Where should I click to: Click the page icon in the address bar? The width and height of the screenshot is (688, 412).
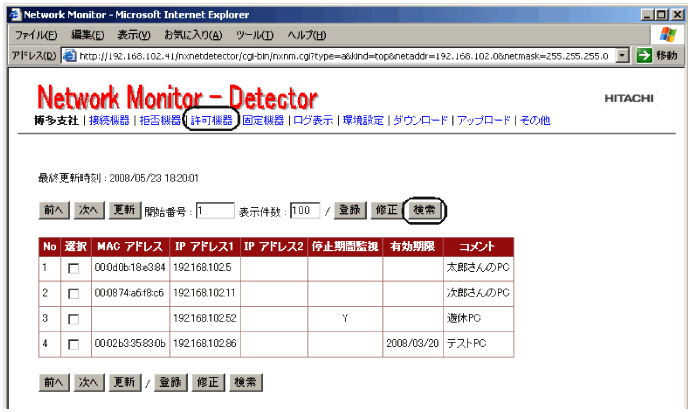tap(69, 56)
